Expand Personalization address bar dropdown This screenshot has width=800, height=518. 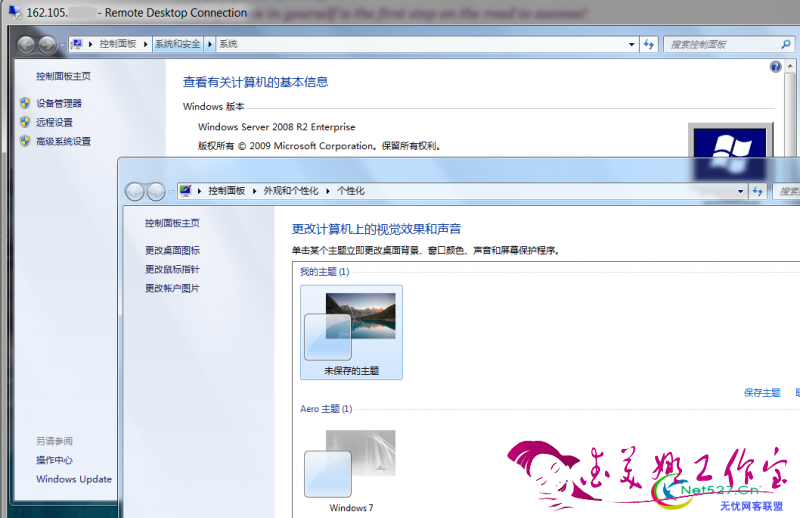(x=740, y=191)
